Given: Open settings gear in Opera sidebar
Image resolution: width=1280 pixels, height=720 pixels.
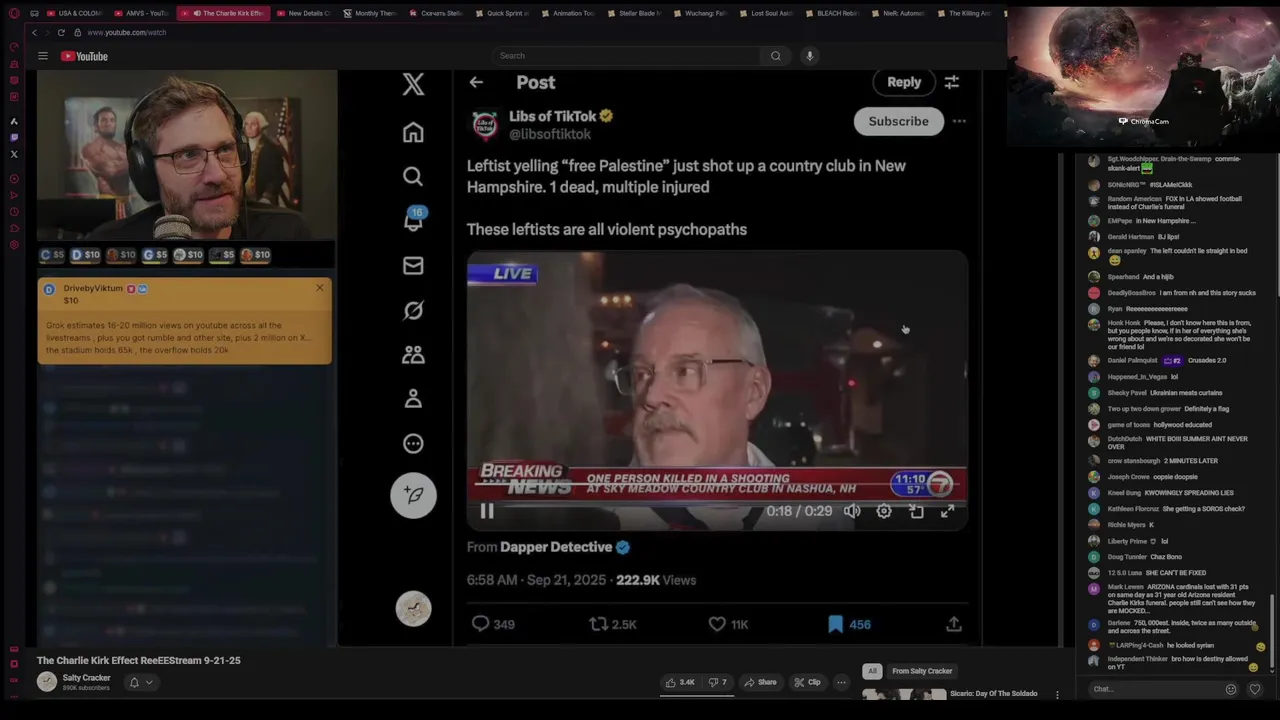Looking at the screenshot, I should coord(14,245).
